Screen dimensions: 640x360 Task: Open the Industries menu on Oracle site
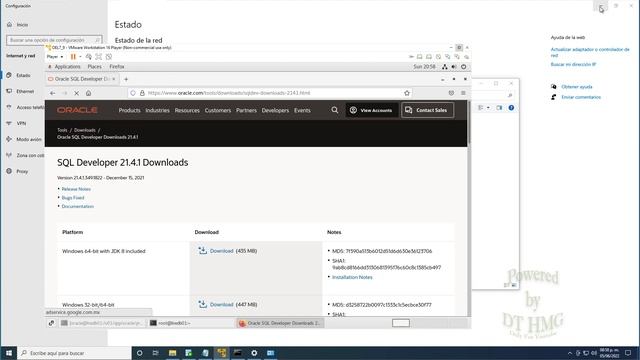click(157, 110)
